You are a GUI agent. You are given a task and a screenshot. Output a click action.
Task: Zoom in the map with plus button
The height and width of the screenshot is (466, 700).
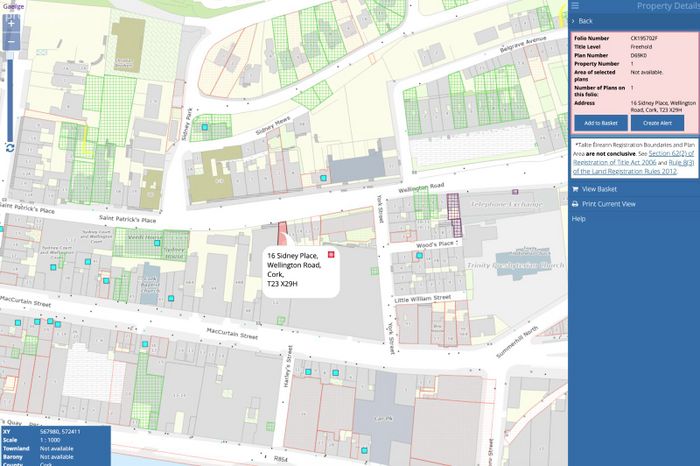point(11,24)
